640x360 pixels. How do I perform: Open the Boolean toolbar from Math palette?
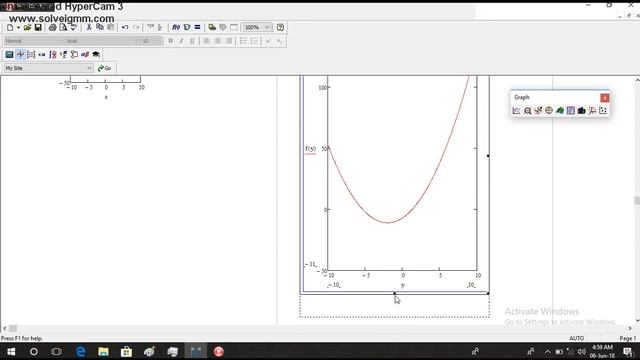(x=63, y=54)
